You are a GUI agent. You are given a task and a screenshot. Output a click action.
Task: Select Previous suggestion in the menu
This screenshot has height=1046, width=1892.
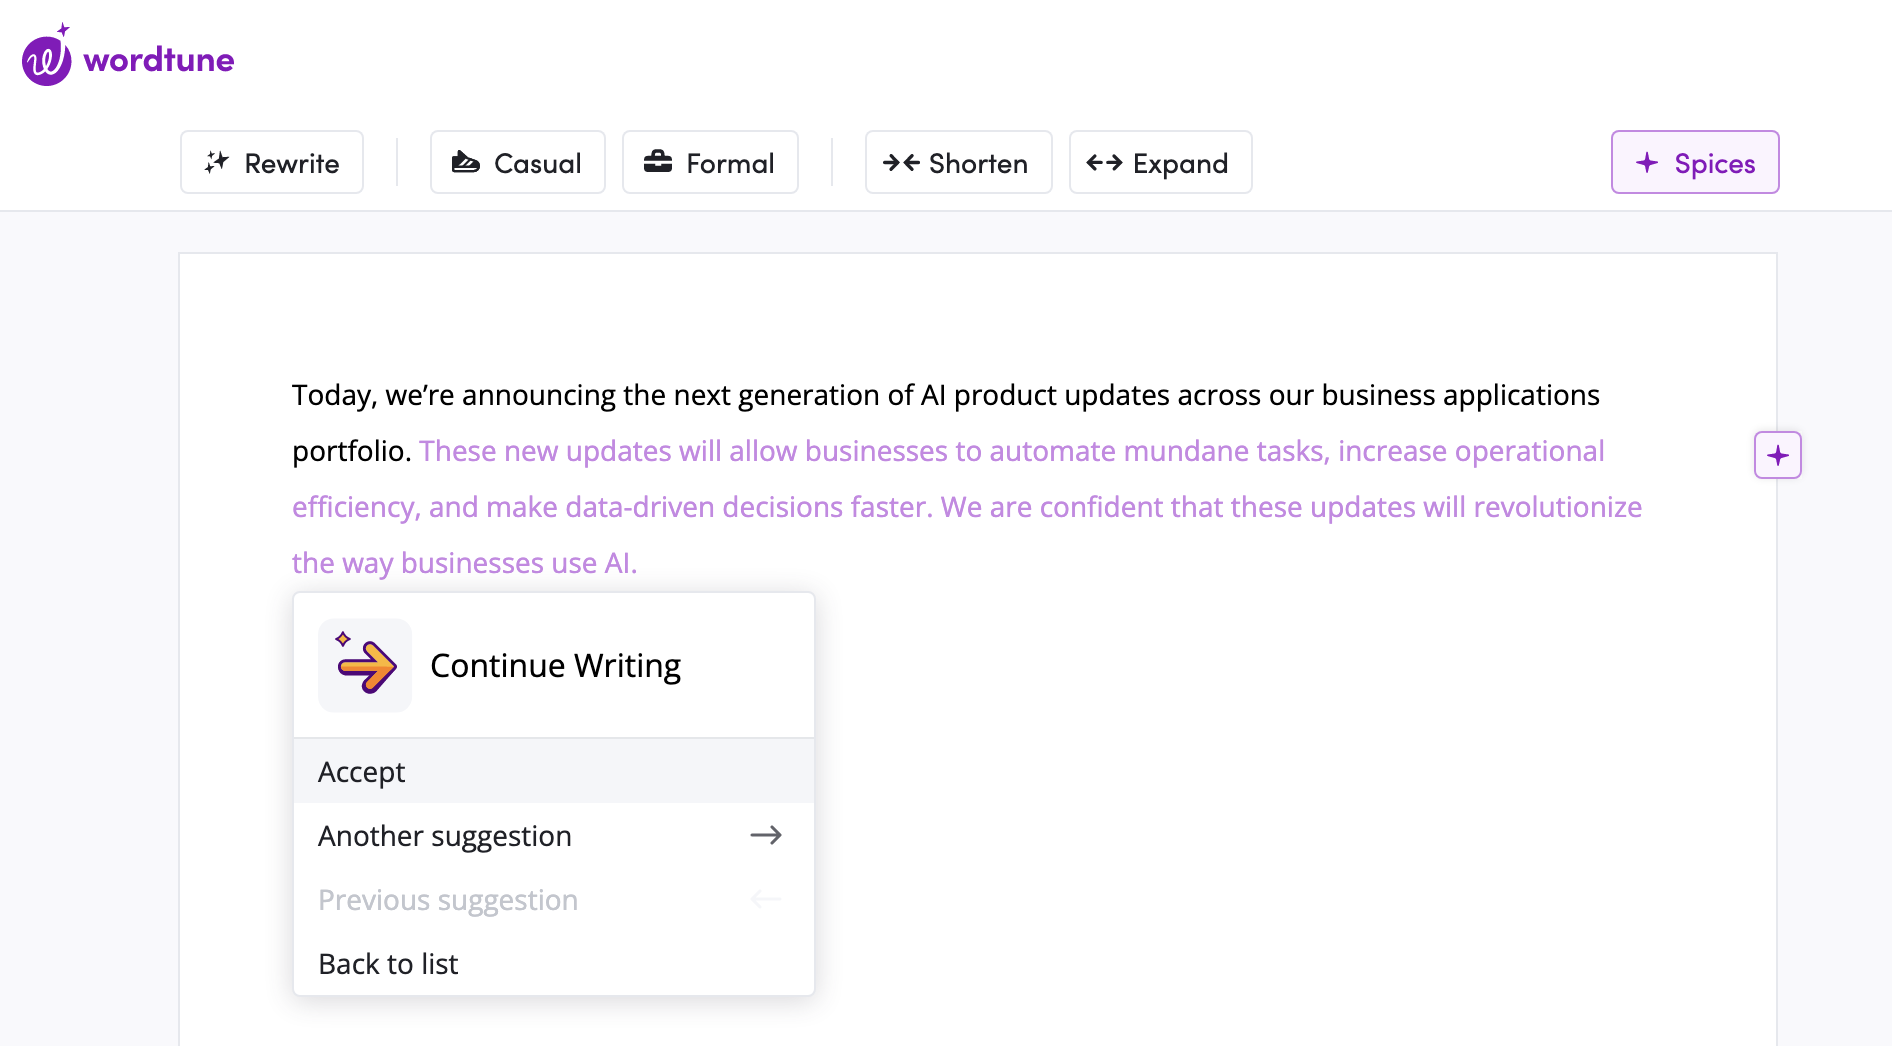(448, 900)
